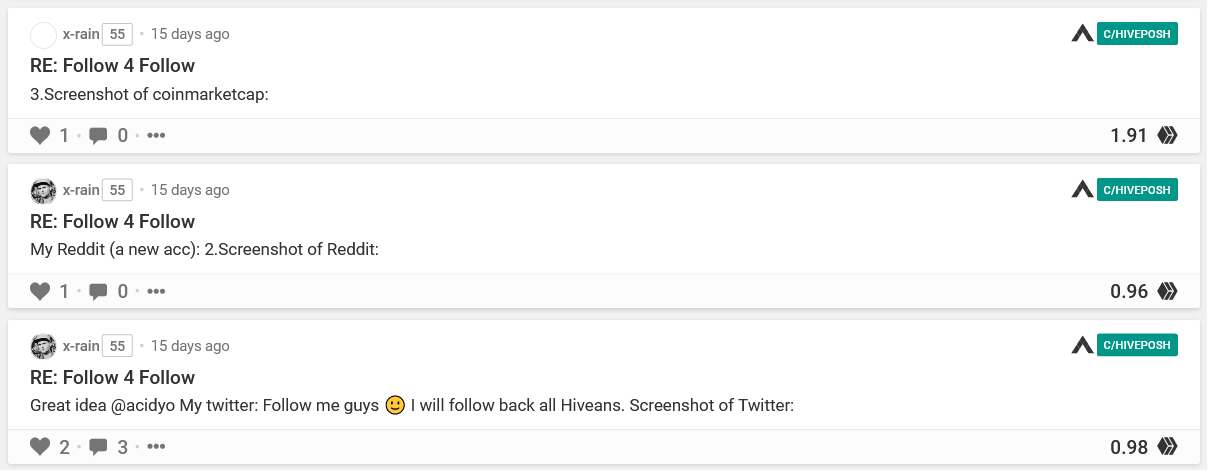Click the reputation badge 55 on the Reddit reply

117,190
